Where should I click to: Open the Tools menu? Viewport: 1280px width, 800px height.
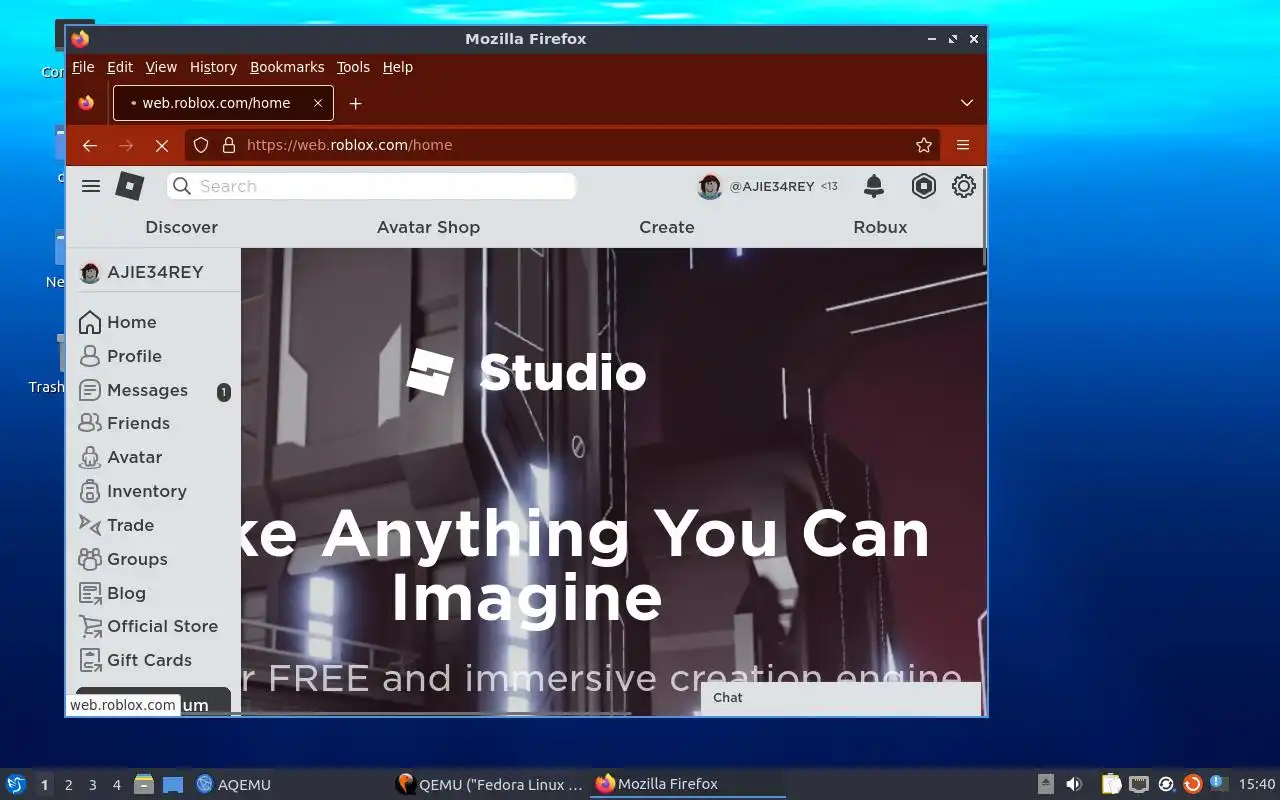[353, 67]
